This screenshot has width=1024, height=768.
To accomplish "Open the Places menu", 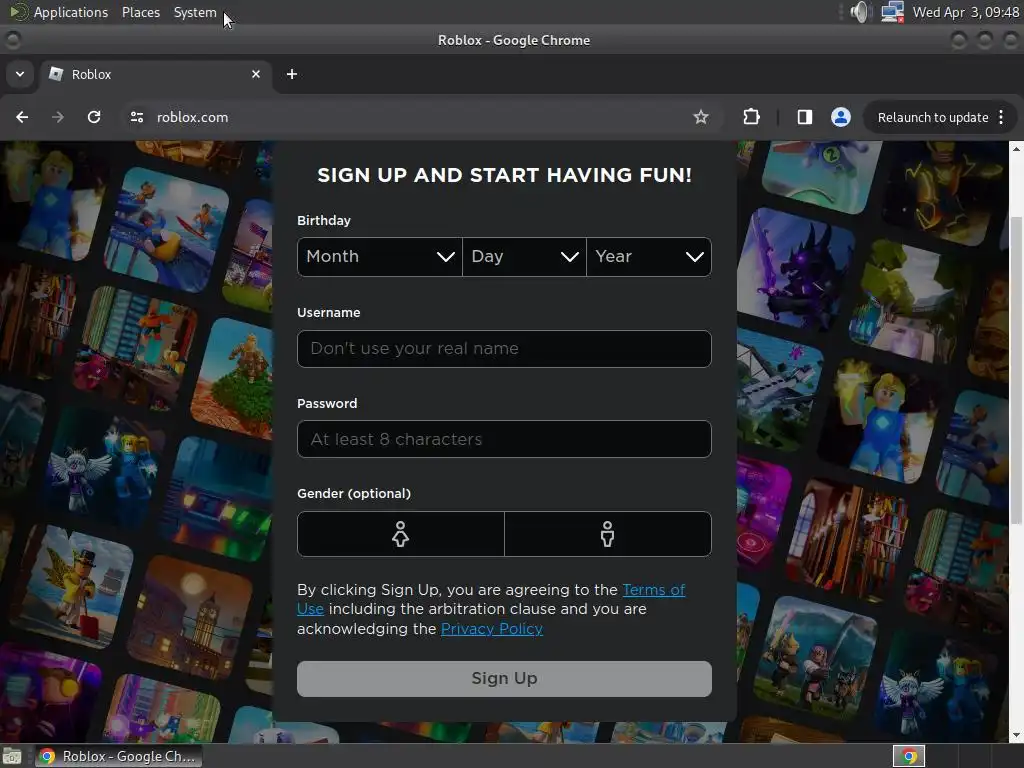I will pos(141,12).
